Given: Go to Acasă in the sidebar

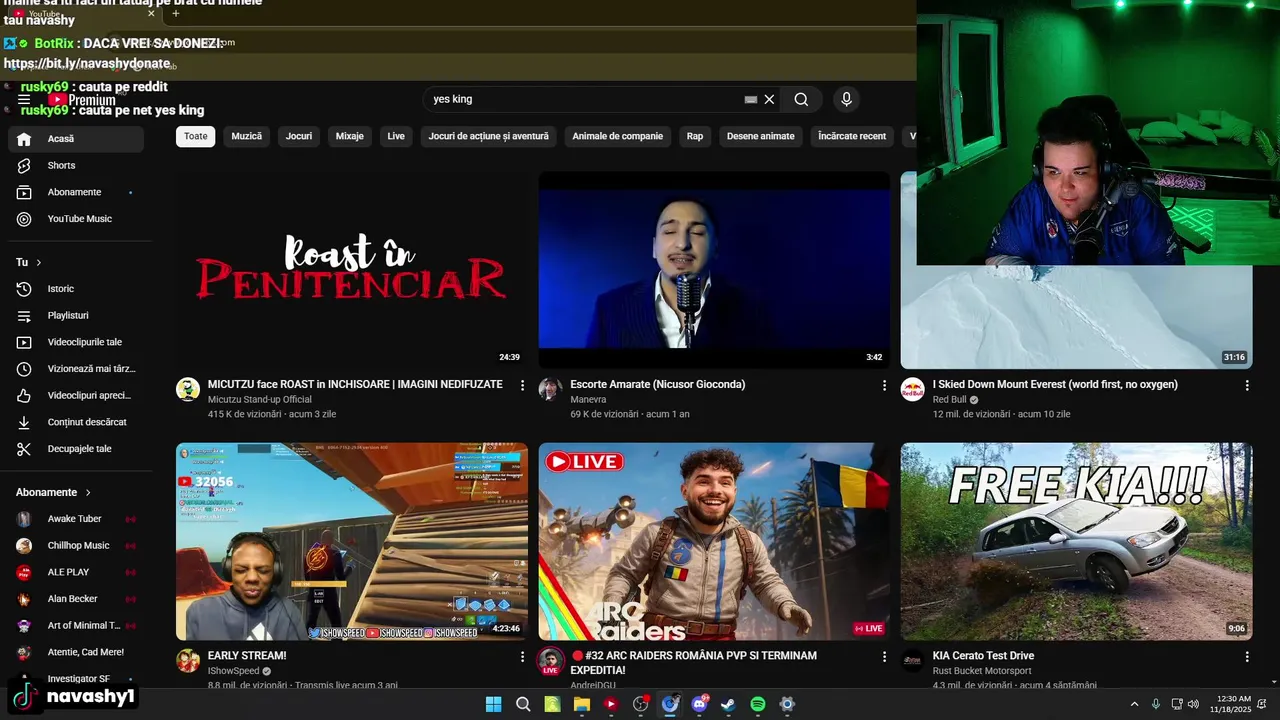Looking at the screenshot, I should (76, 139).
